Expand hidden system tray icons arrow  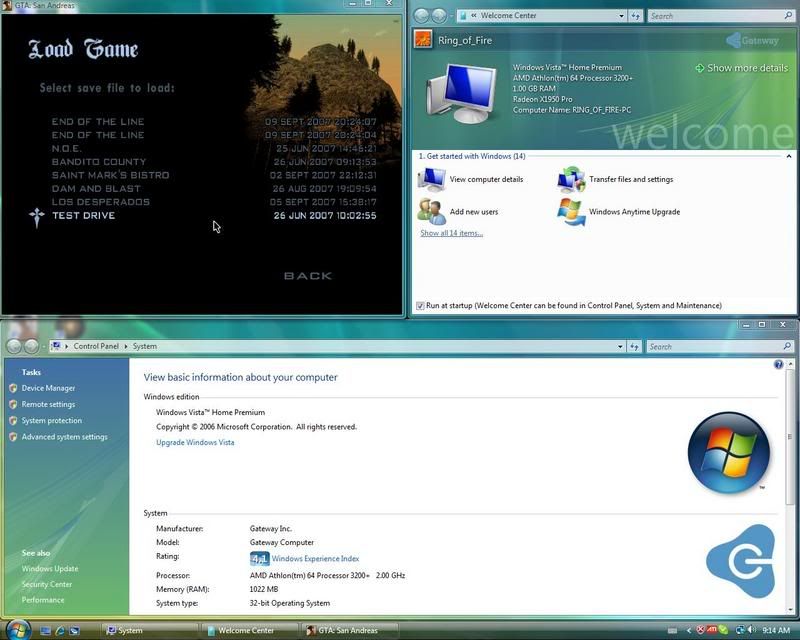point(689,631)
